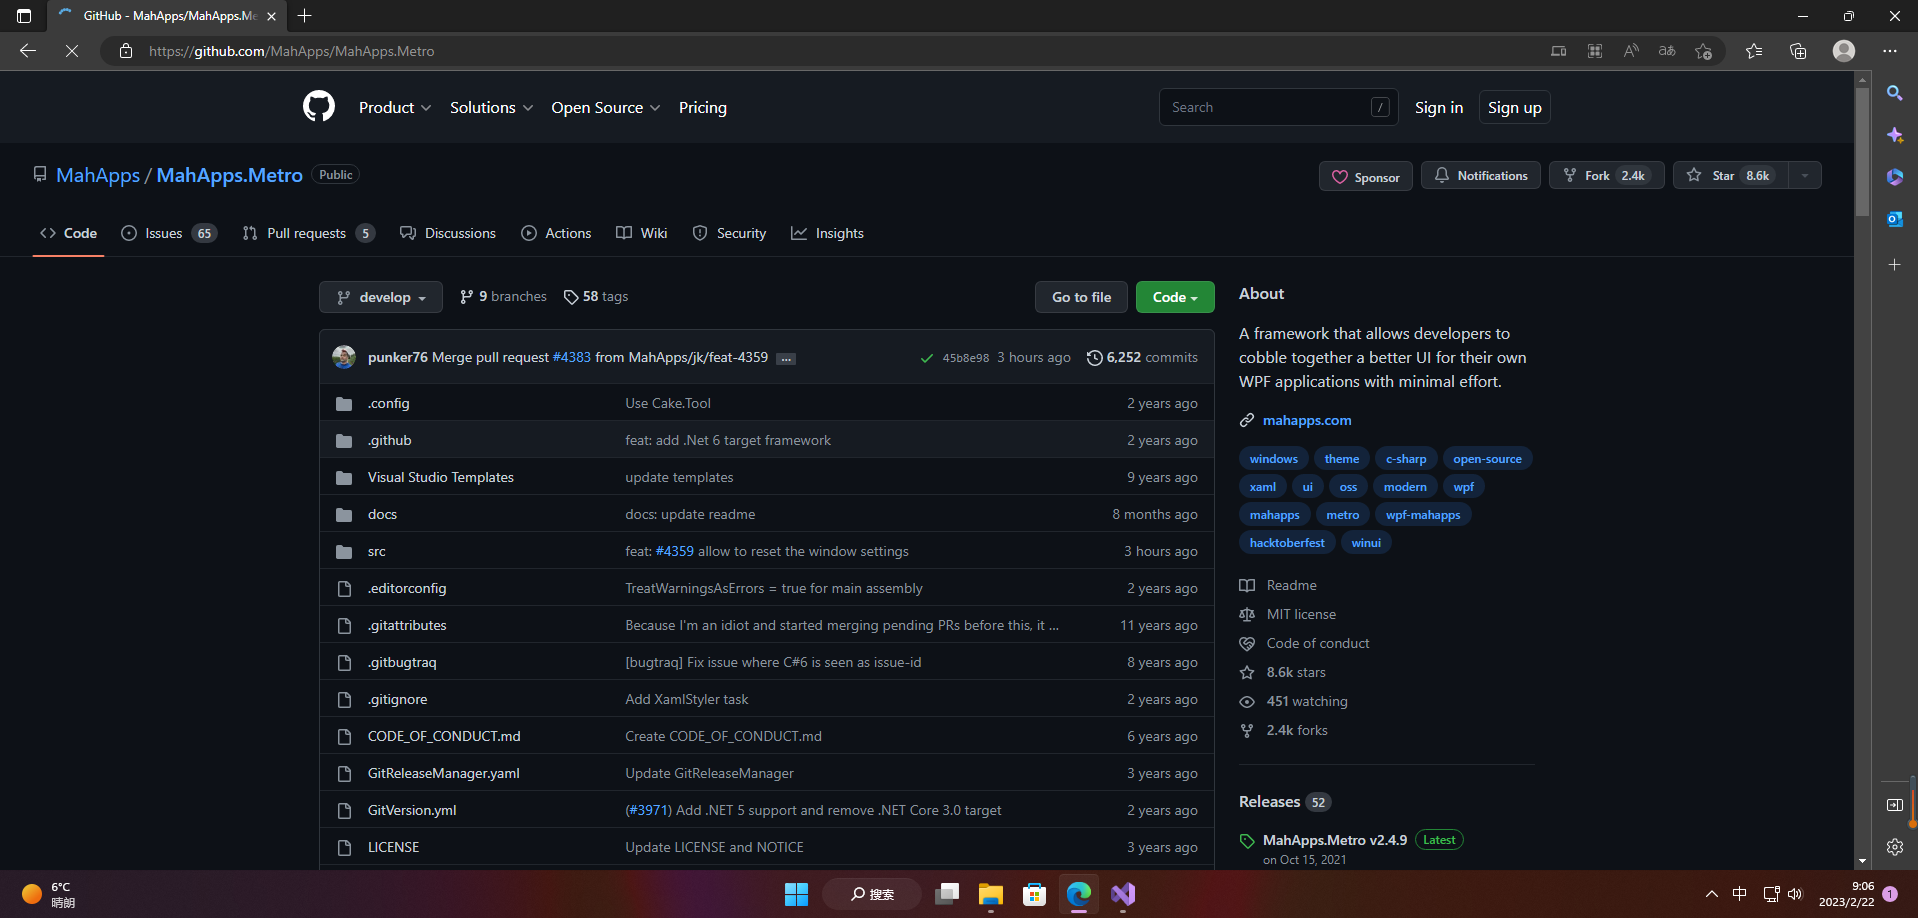Click the Sponsor button
1918x918 pixels.
click(x=1365, y=176)
